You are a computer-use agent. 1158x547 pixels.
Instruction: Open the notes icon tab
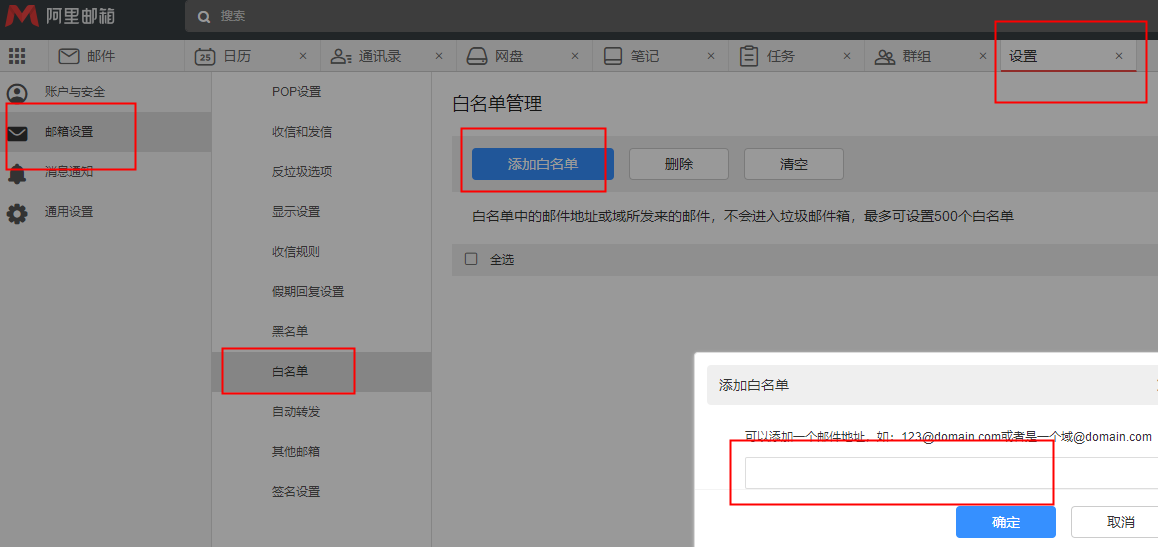click(x=613, y=56)
